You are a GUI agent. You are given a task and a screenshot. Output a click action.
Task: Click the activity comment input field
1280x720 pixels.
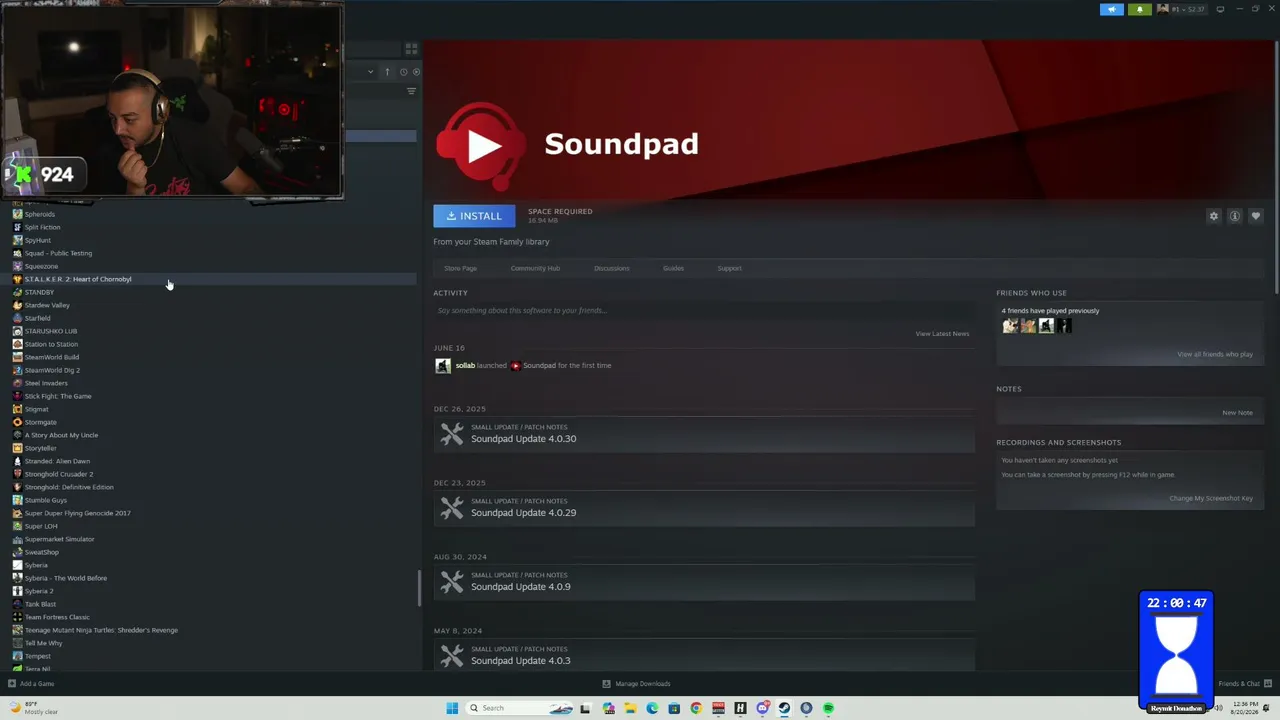coord(703,311)
